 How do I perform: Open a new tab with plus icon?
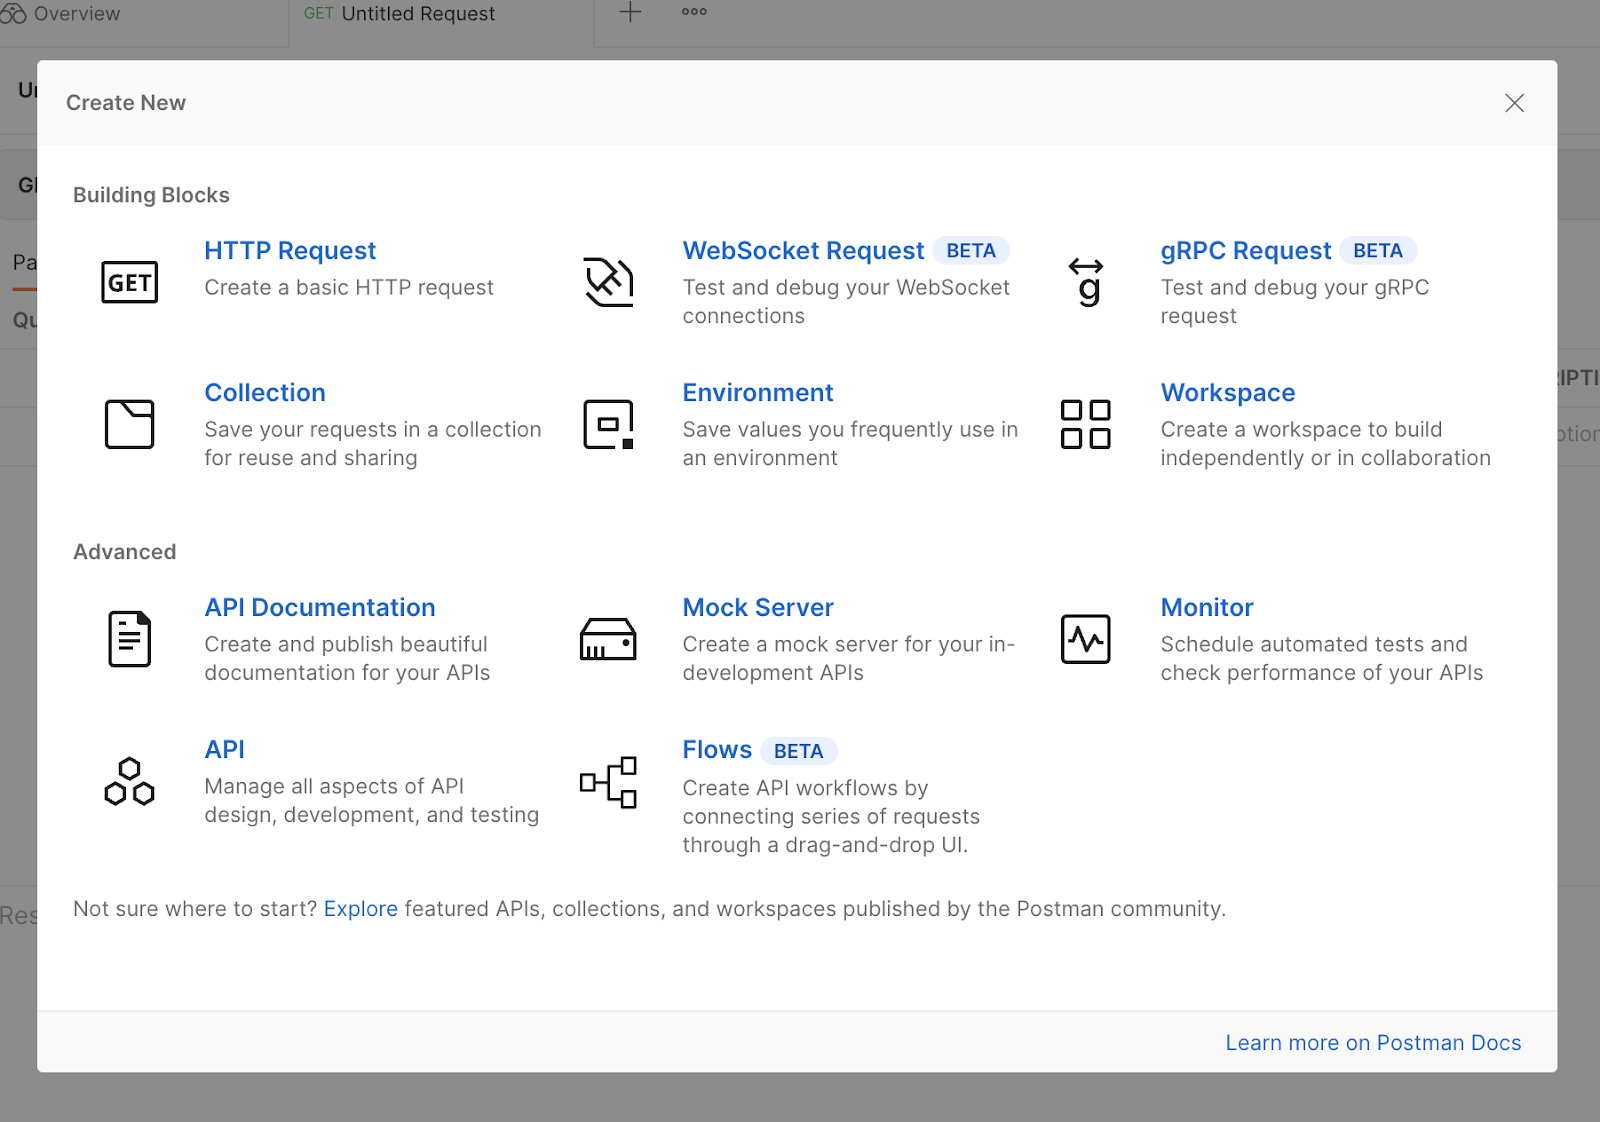[x=630, y=12]
